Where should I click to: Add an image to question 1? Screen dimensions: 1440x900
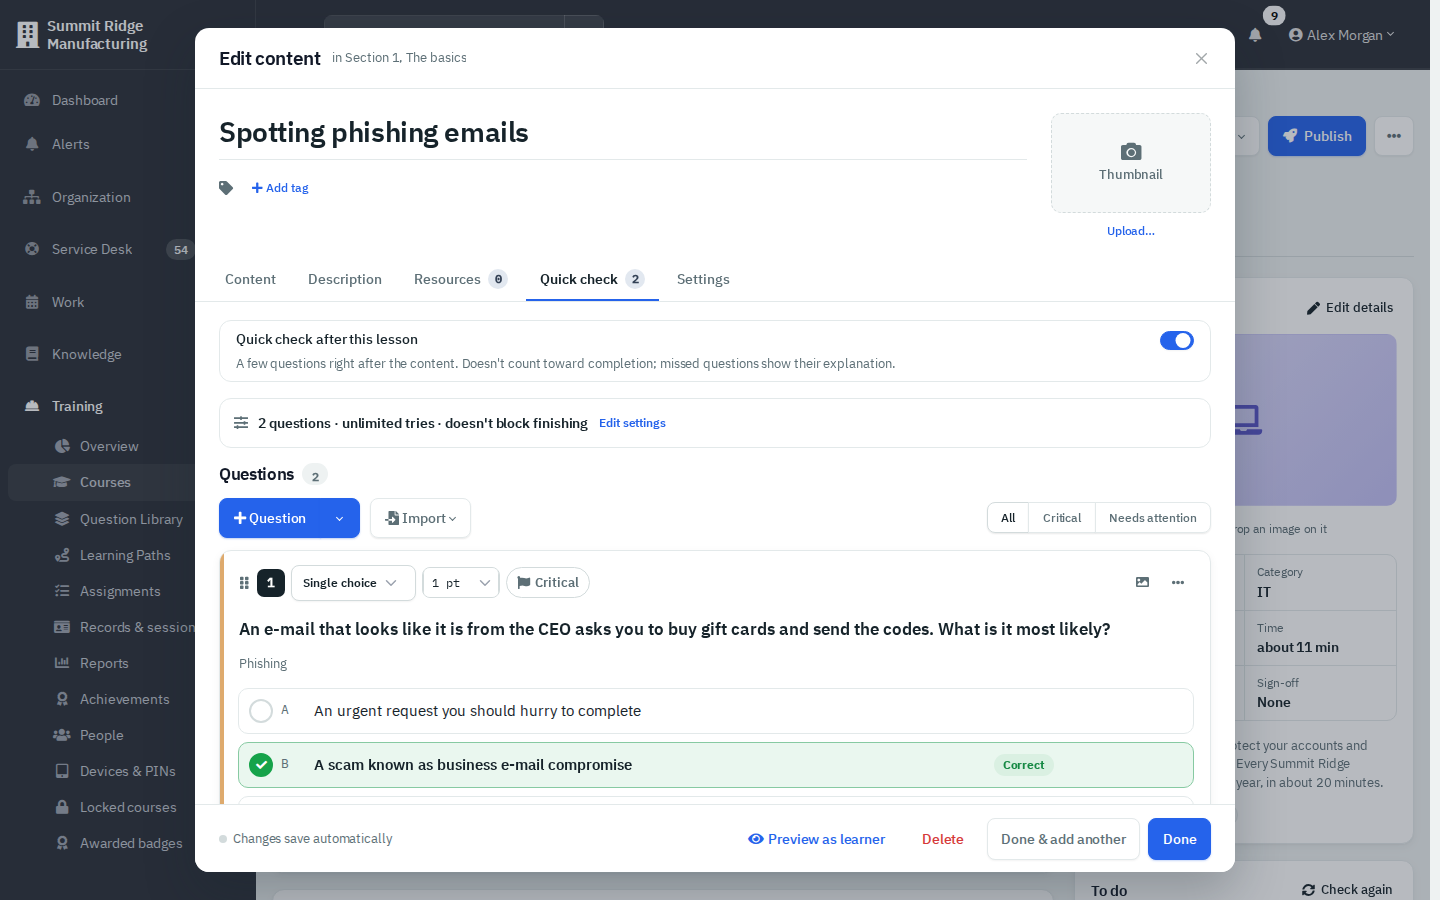click(1143, 582)
